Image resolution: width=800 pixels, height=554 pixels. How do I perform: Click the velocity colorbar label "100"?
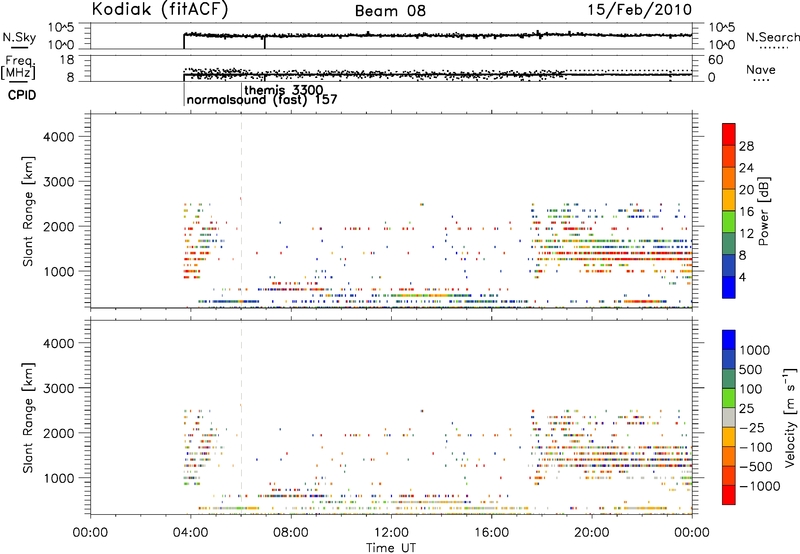(x=751, y=389)
